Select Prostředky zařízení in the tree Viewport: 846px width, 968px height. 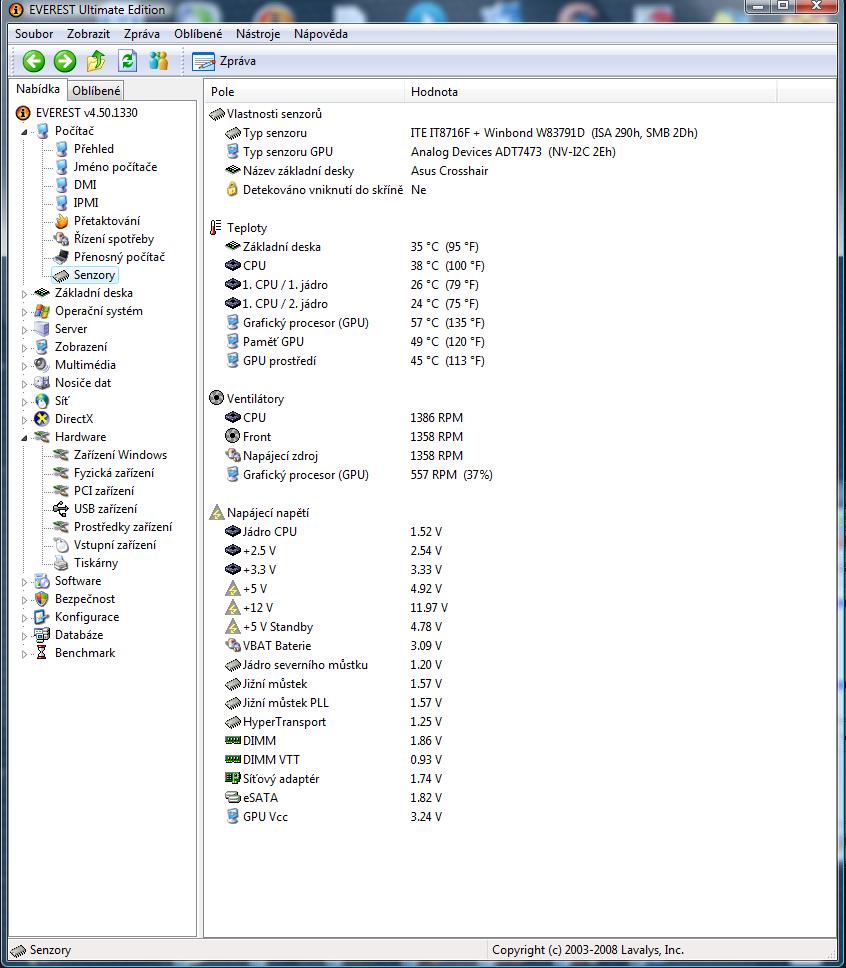pyautogui.click(x=123, y=527)
